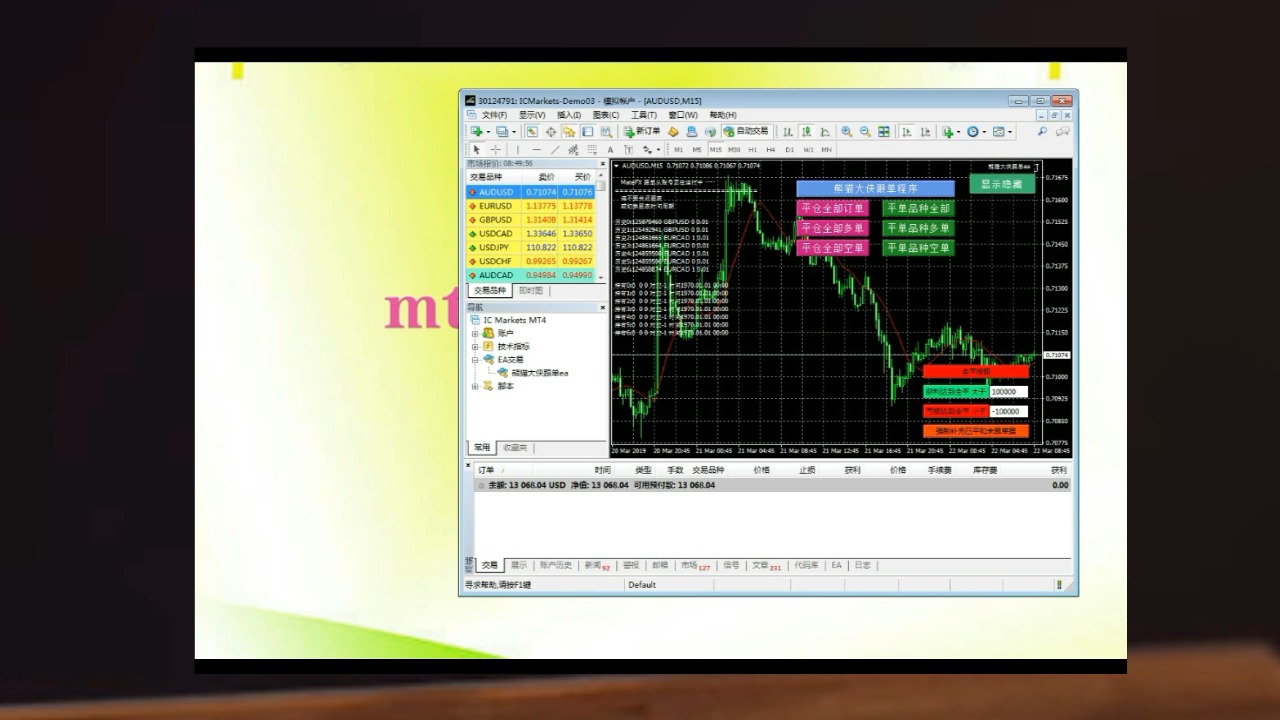Screen dimensions: 1280x720
Task: Select the vertical line drawing tool
Action: pos(517,150)
